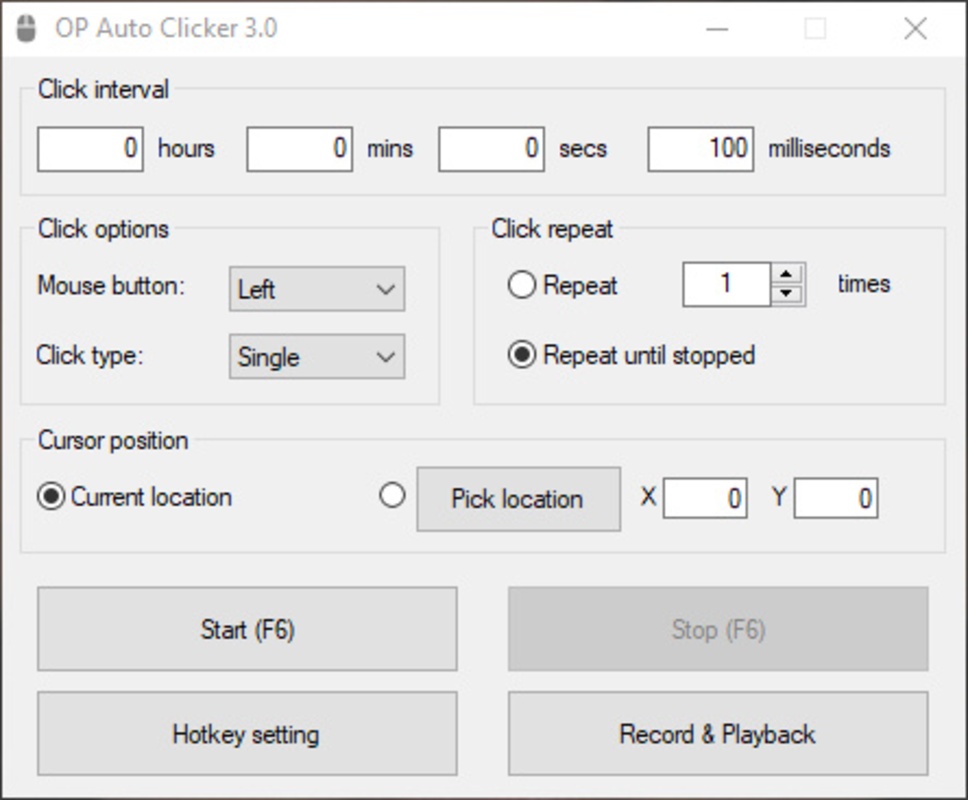This screenshot has width=968, height=800.
Task: Enable Repeat until stopped
Action: click(x=520, y=355)
